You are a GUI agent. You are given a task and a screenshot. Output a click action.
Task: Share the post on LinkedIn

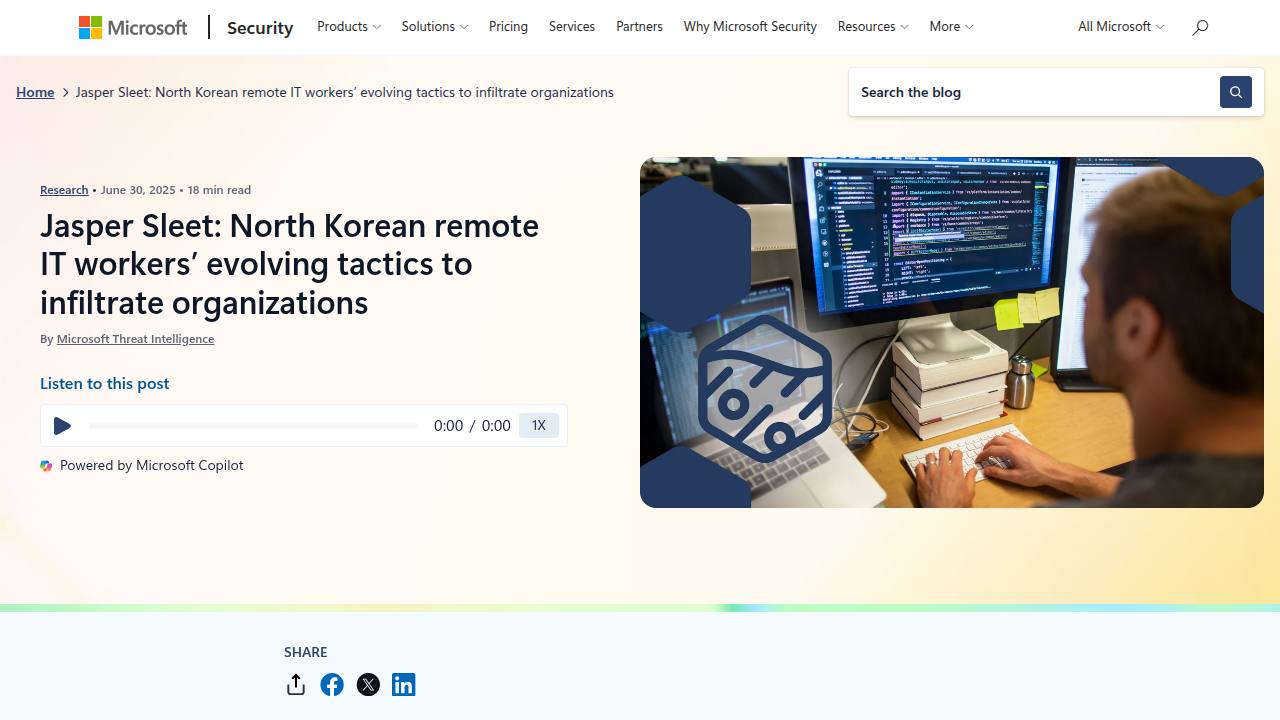coord(404,684)
